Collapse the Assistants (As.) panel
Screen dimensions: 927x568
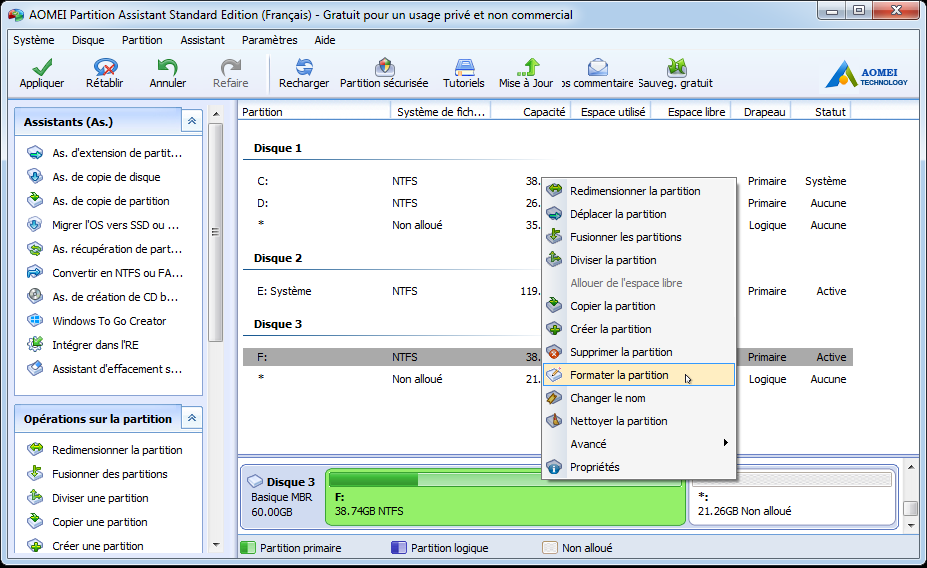coord(192,121)
